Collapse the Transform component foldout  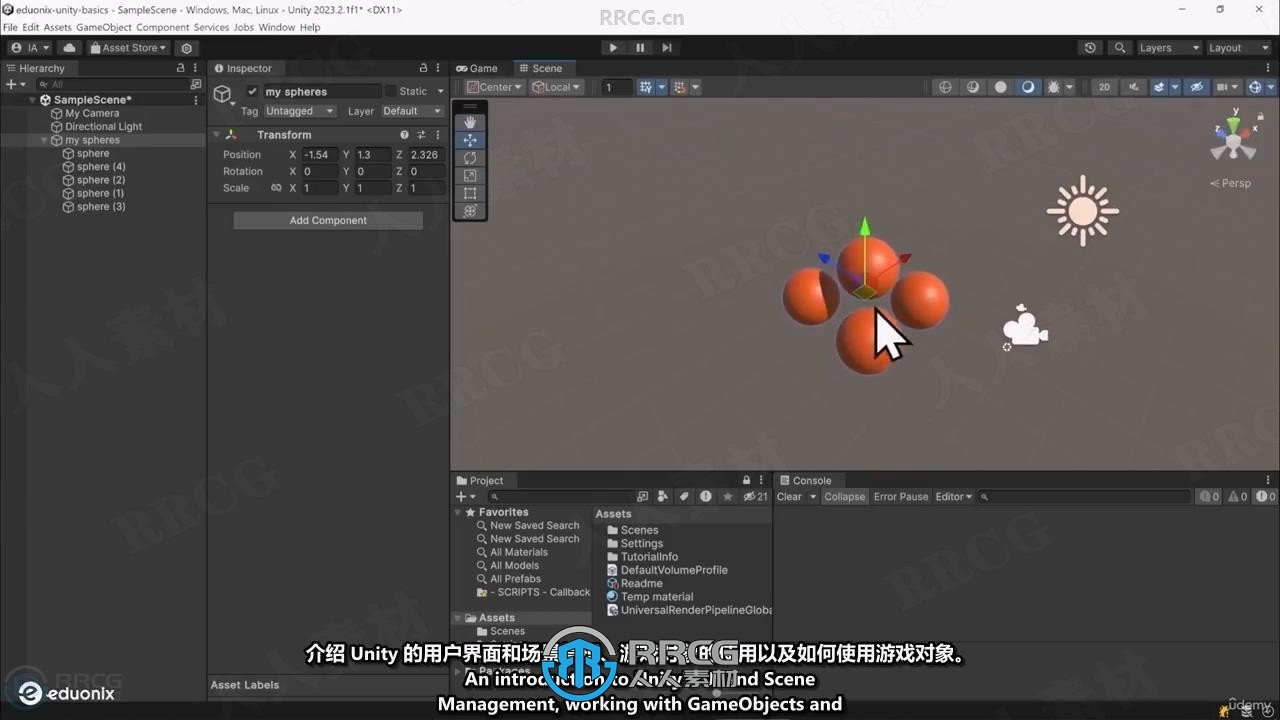click(216, 135)
